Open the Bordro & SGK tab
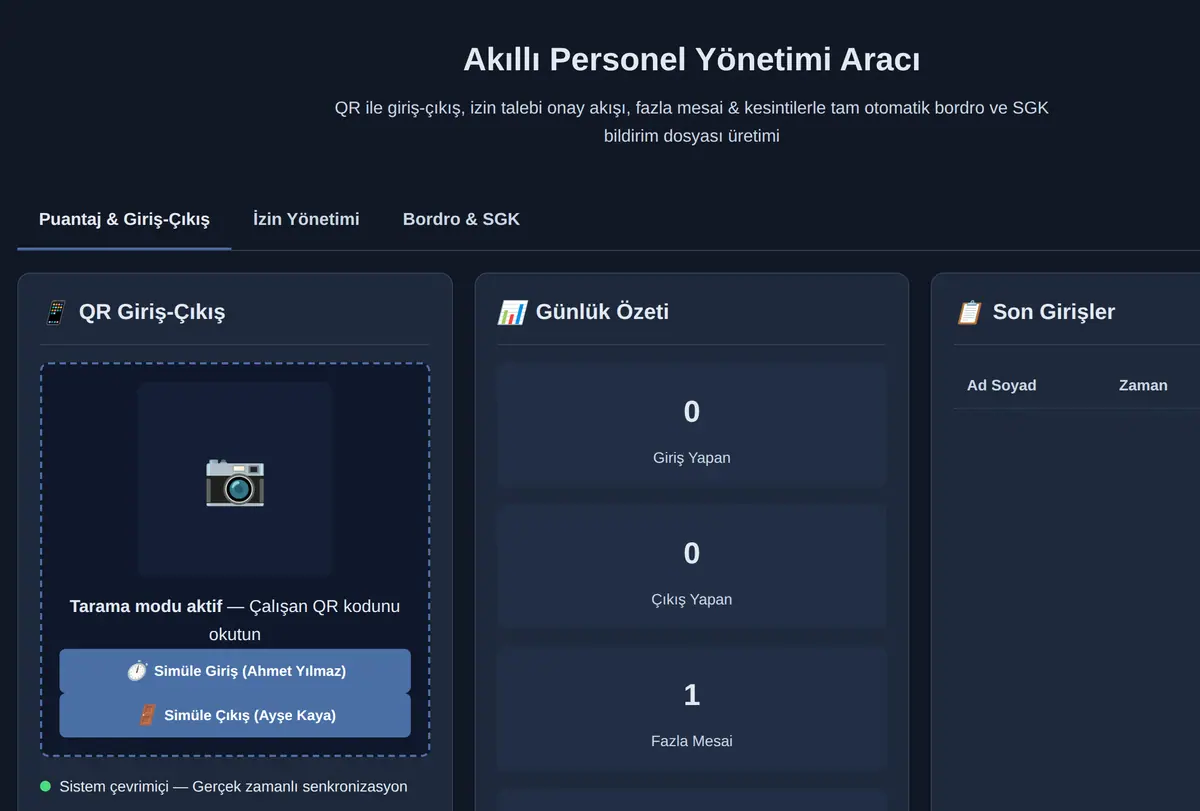Screen dimensions: 1200x811 pyautogui.click(x=461, y=219)
